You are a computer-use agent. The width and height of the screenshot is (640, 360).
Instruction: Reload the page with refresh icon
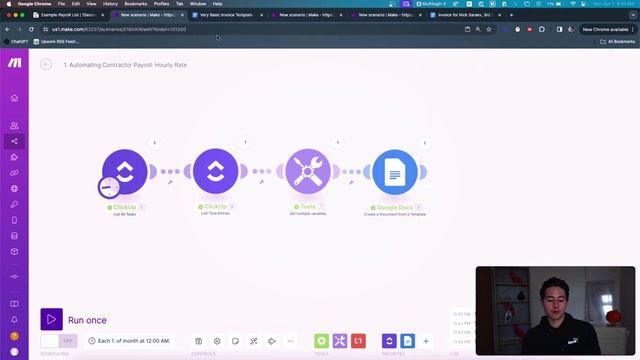[x=31, y=29]
